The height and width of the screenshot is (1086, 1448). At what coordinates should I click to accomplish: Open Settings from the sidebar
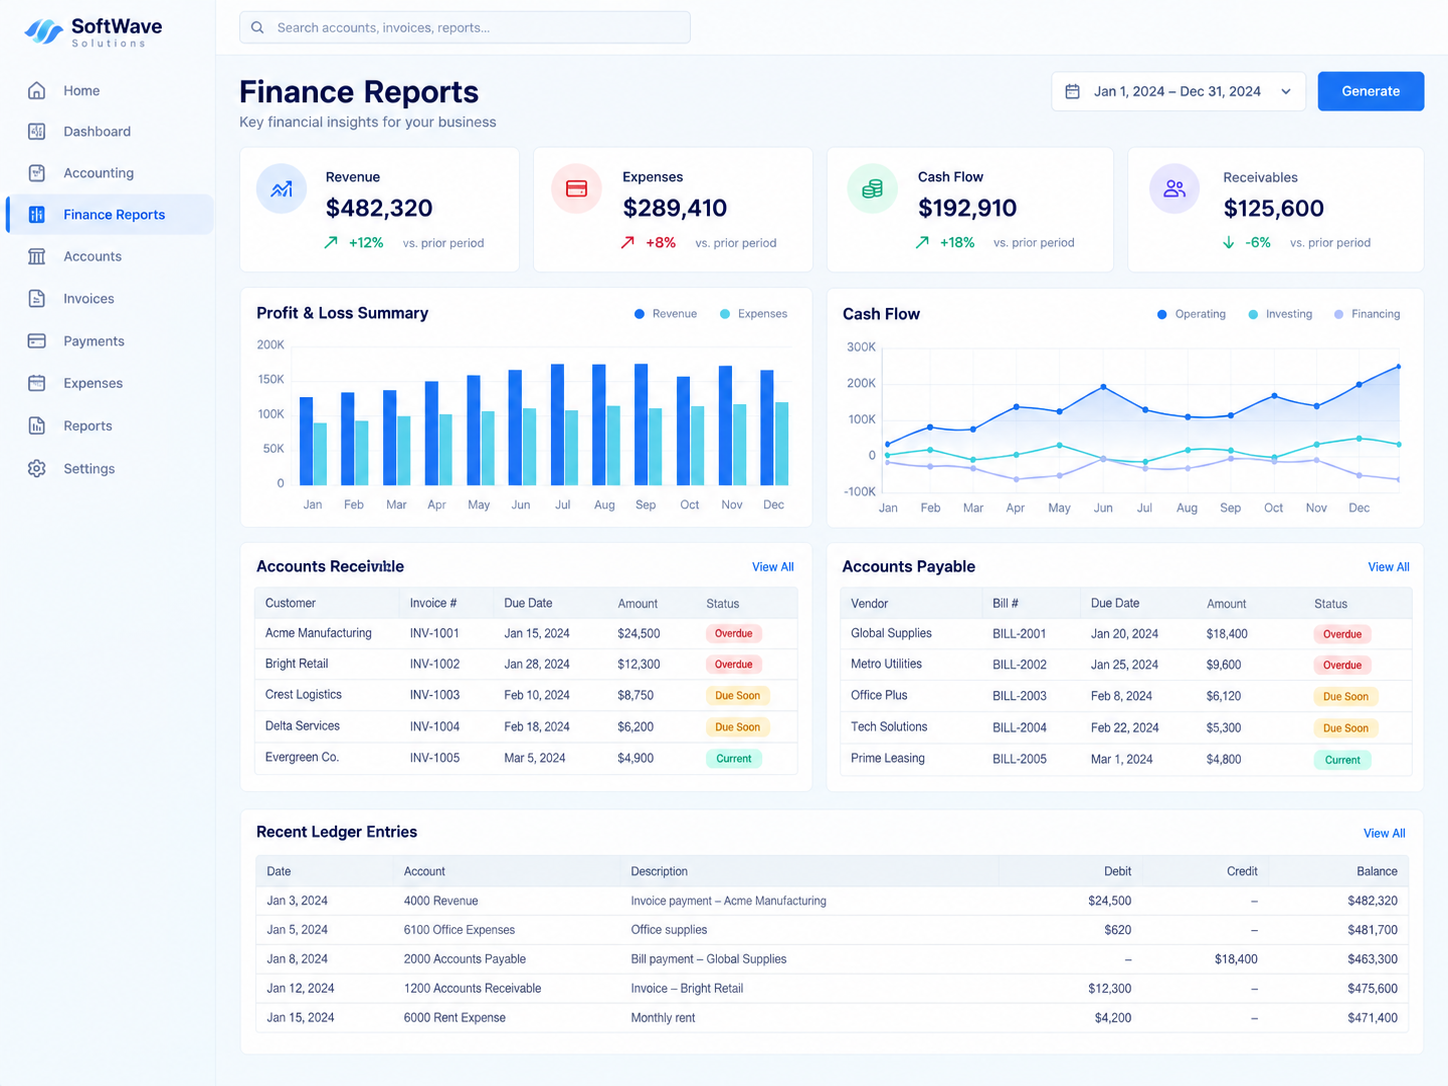click(x=89, y=468)
